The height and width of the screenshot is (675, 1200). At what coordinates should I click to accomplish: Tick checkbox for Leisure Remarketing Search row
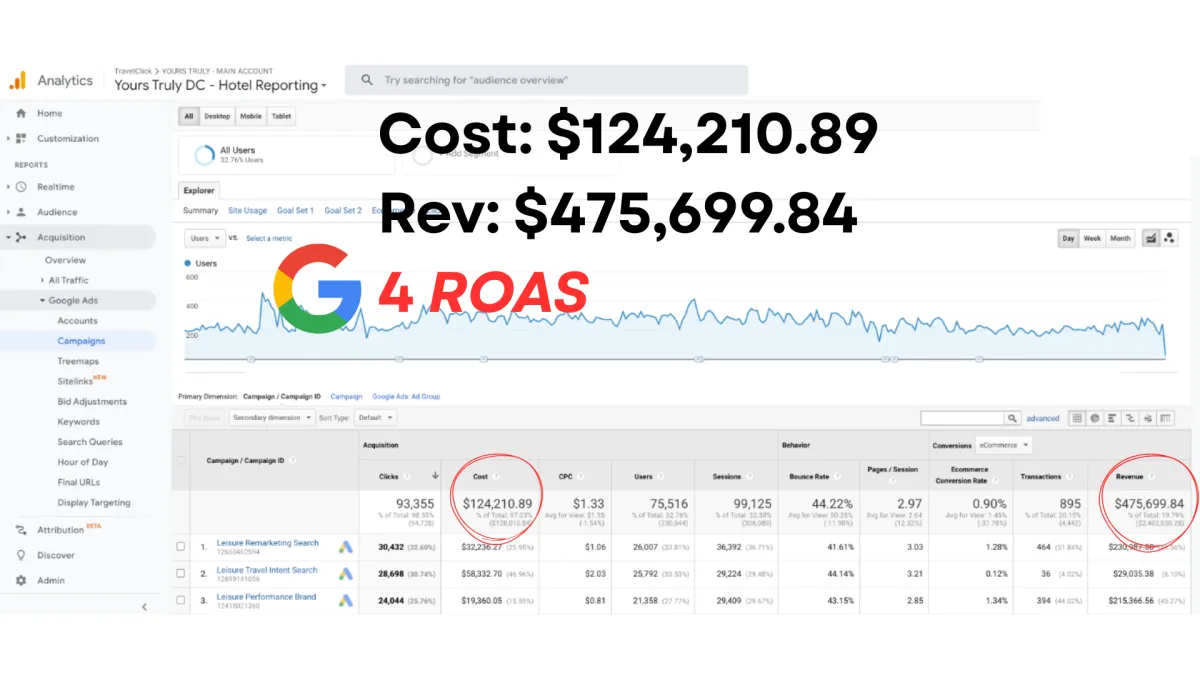[181, 547]
